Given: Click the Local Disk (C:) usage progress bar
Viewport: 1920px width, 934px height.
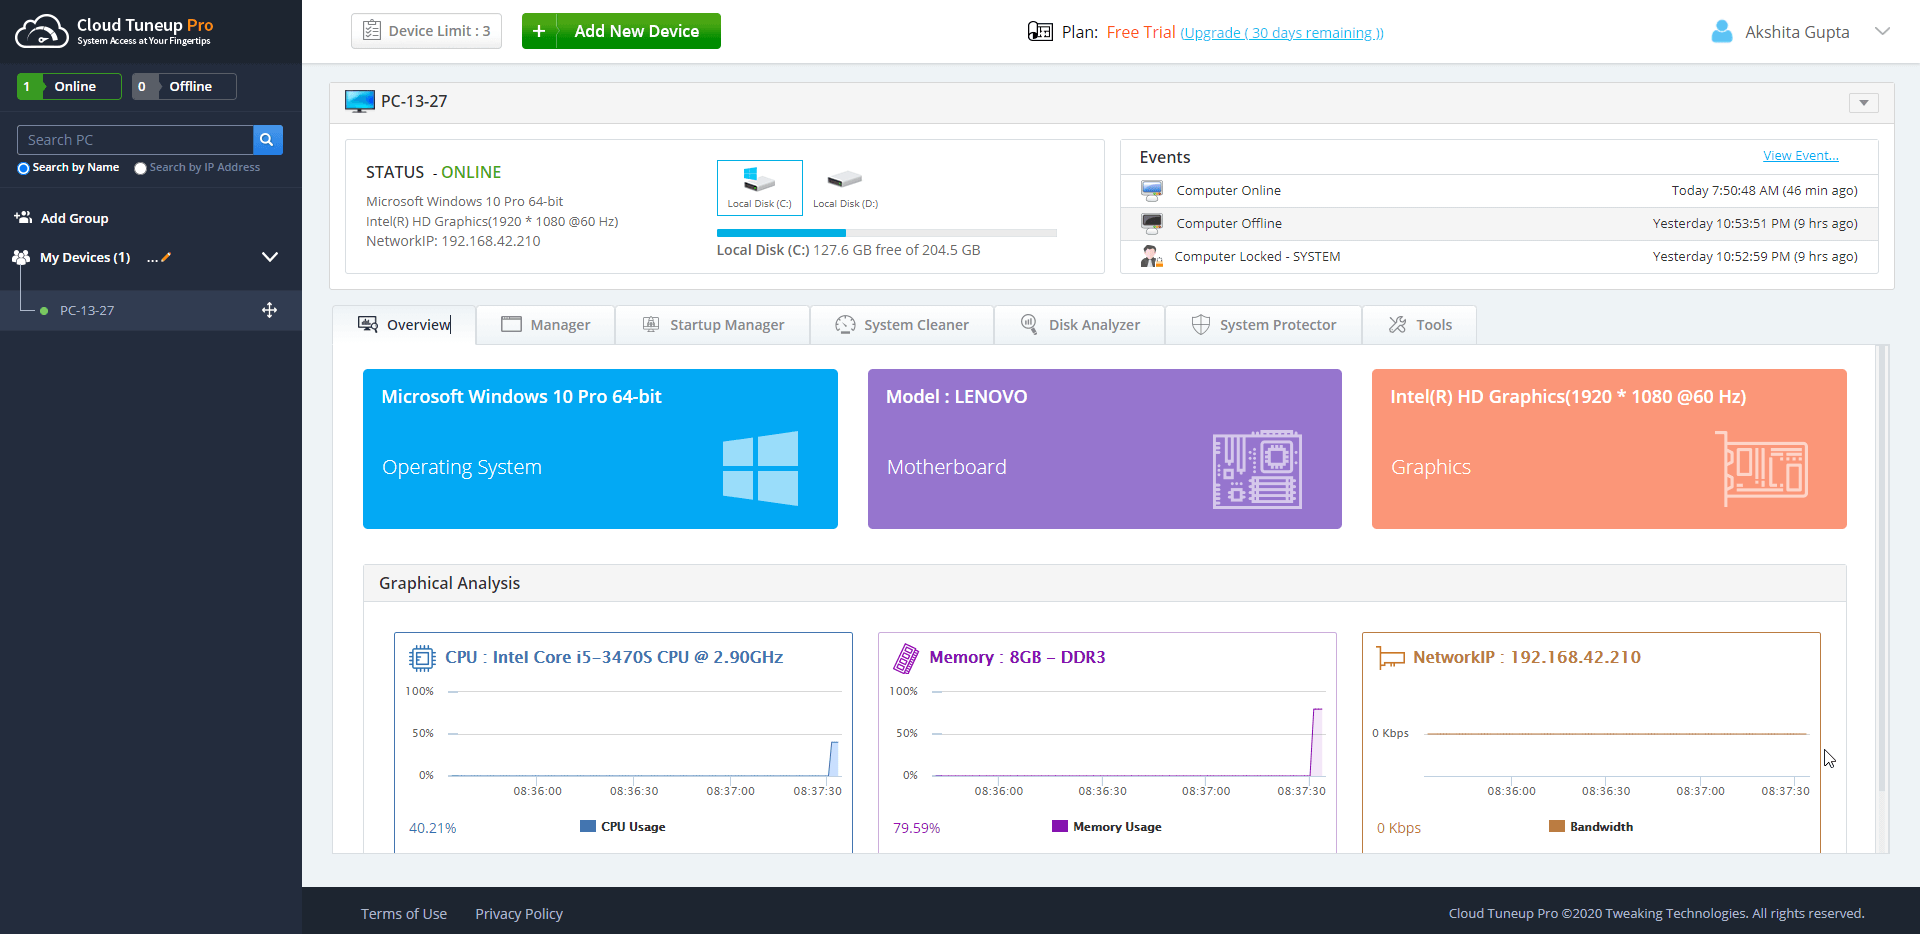Looking at the screenshot, I should [x=887, y=232].
